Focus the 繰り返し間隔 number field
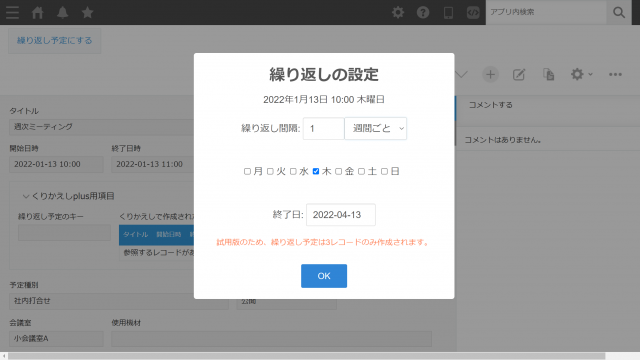Screen dimensions: 640x360 coord(323,129)
